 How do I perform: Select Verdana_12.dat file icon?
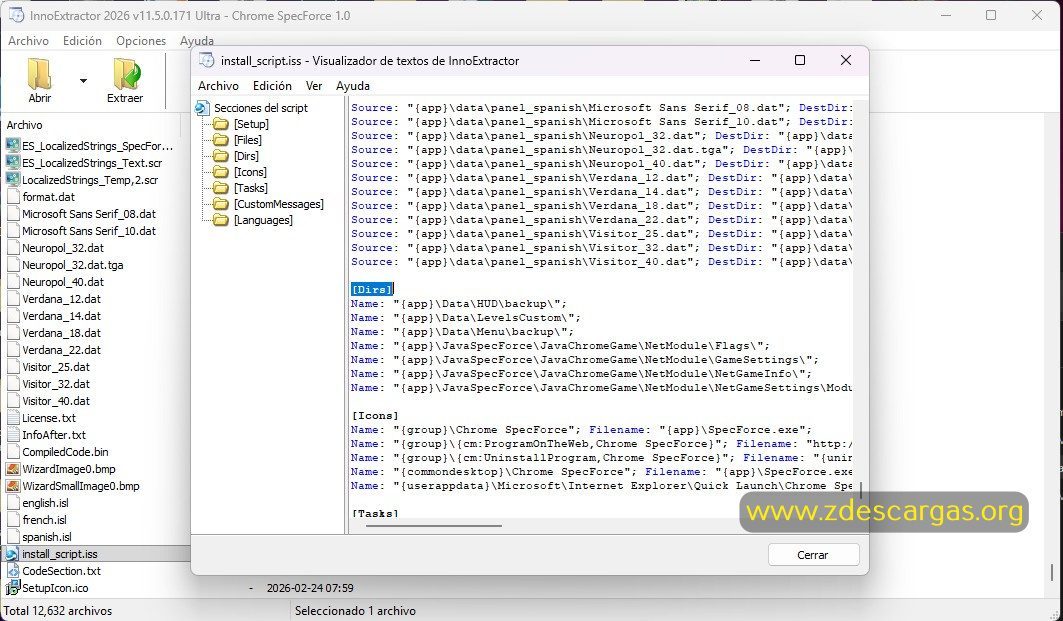[x=12, y=299]
